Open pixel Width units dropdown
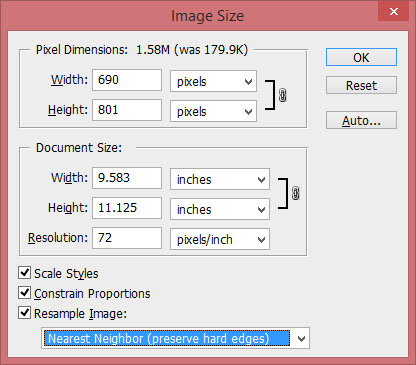The height and width of the screenshot is (365, 416). tap(213, 81)
